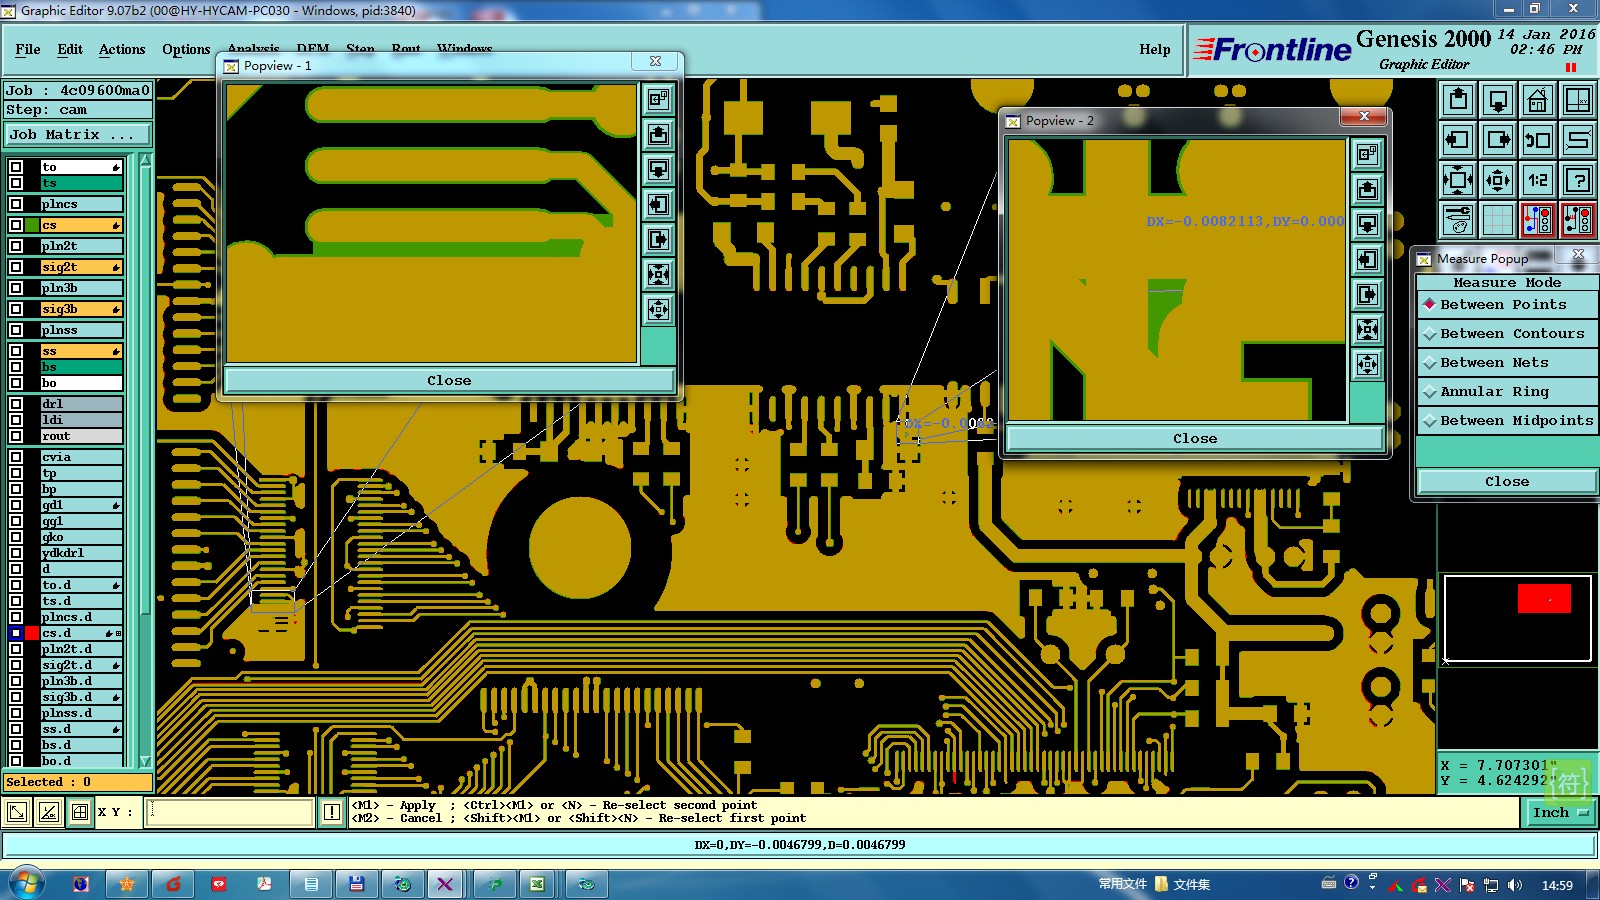Image resolution: width=1600 pixels, height=900 pixels.
Task: Open the XY split-view window icon
Action: coord(1578,100)
